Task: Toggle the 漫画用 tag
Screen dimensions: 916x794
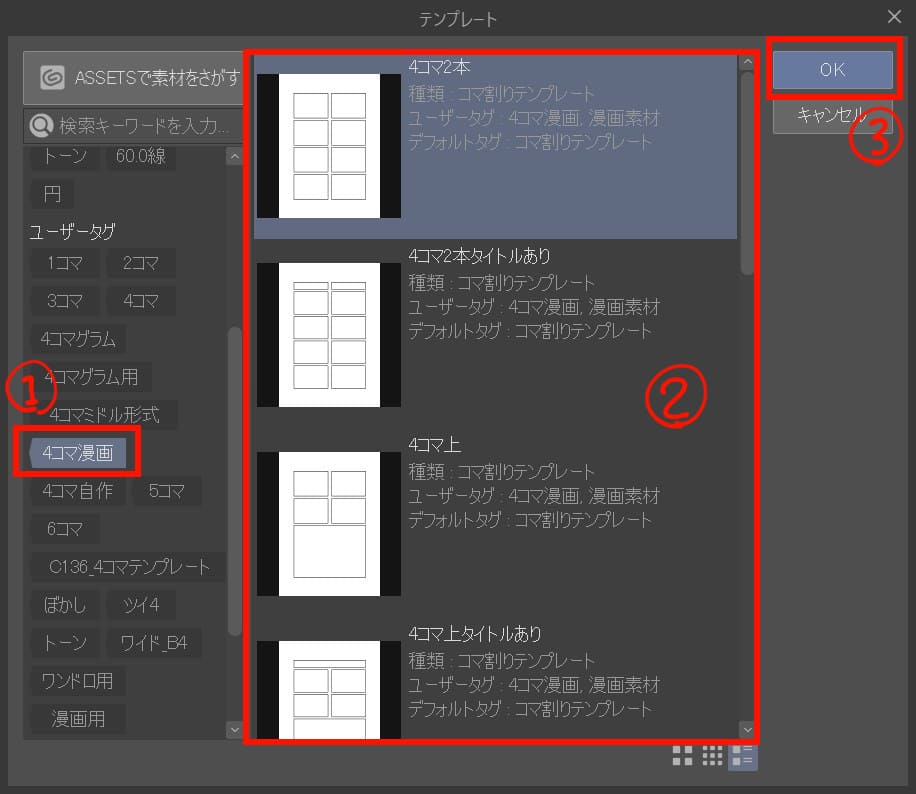Action: click(78, 719)
